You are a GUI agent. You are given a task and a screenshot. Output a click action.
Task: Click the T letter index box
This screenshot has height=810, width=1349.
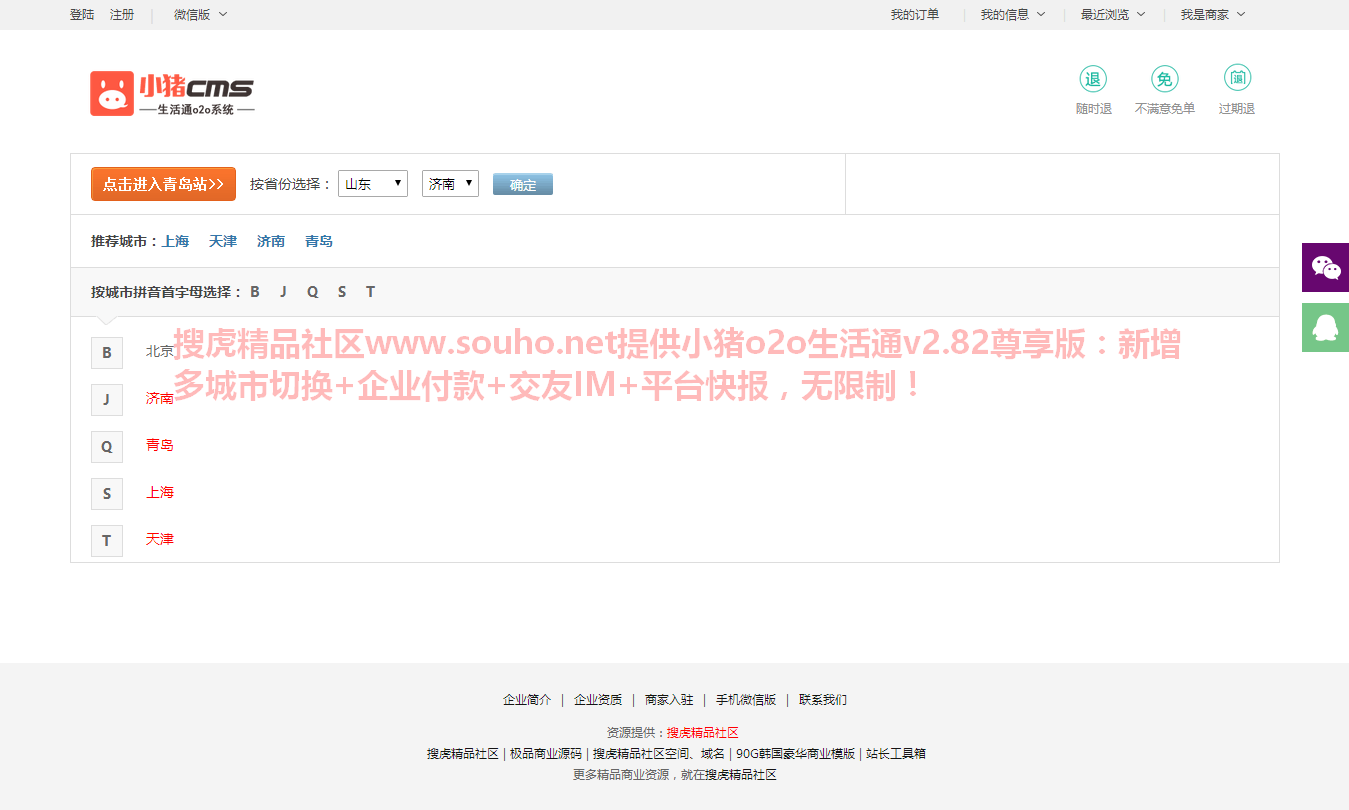click(x=107, y=541)
